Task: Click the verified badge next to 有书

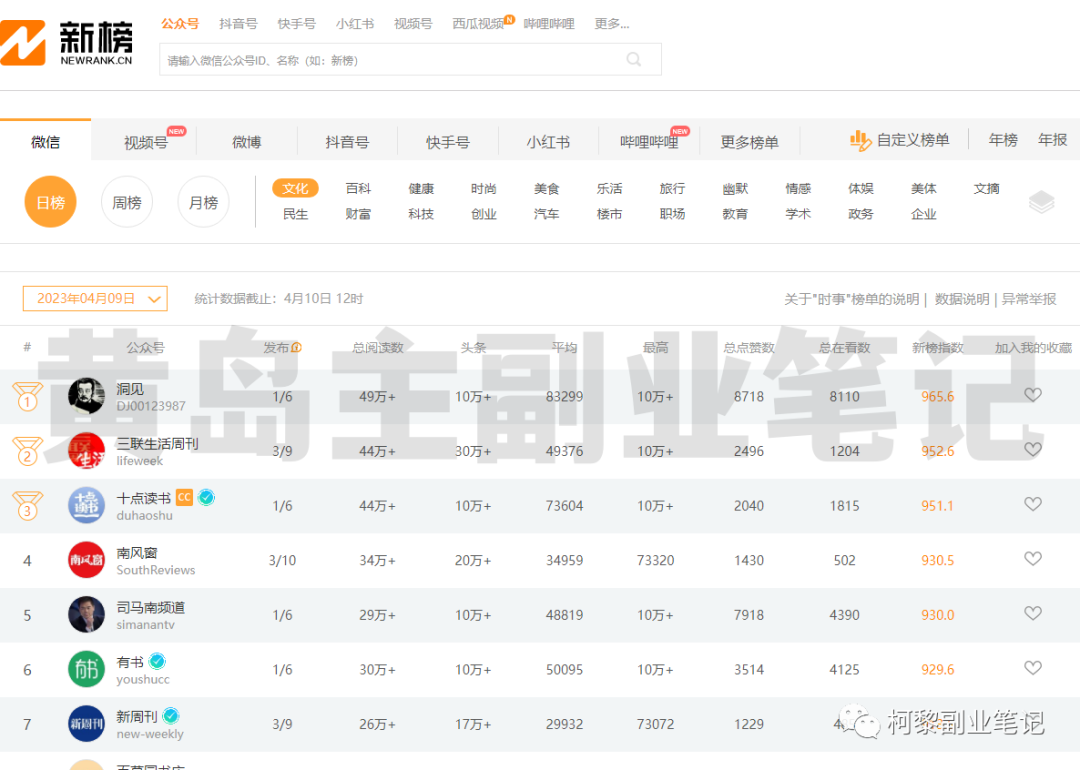Action: tap(157, 662)
